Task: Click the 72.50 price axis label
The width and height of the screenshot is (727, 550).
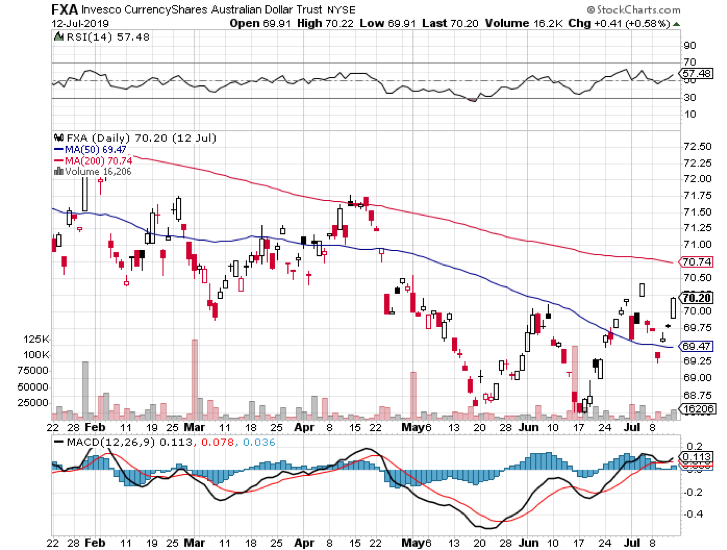Action: click(698, 147)
